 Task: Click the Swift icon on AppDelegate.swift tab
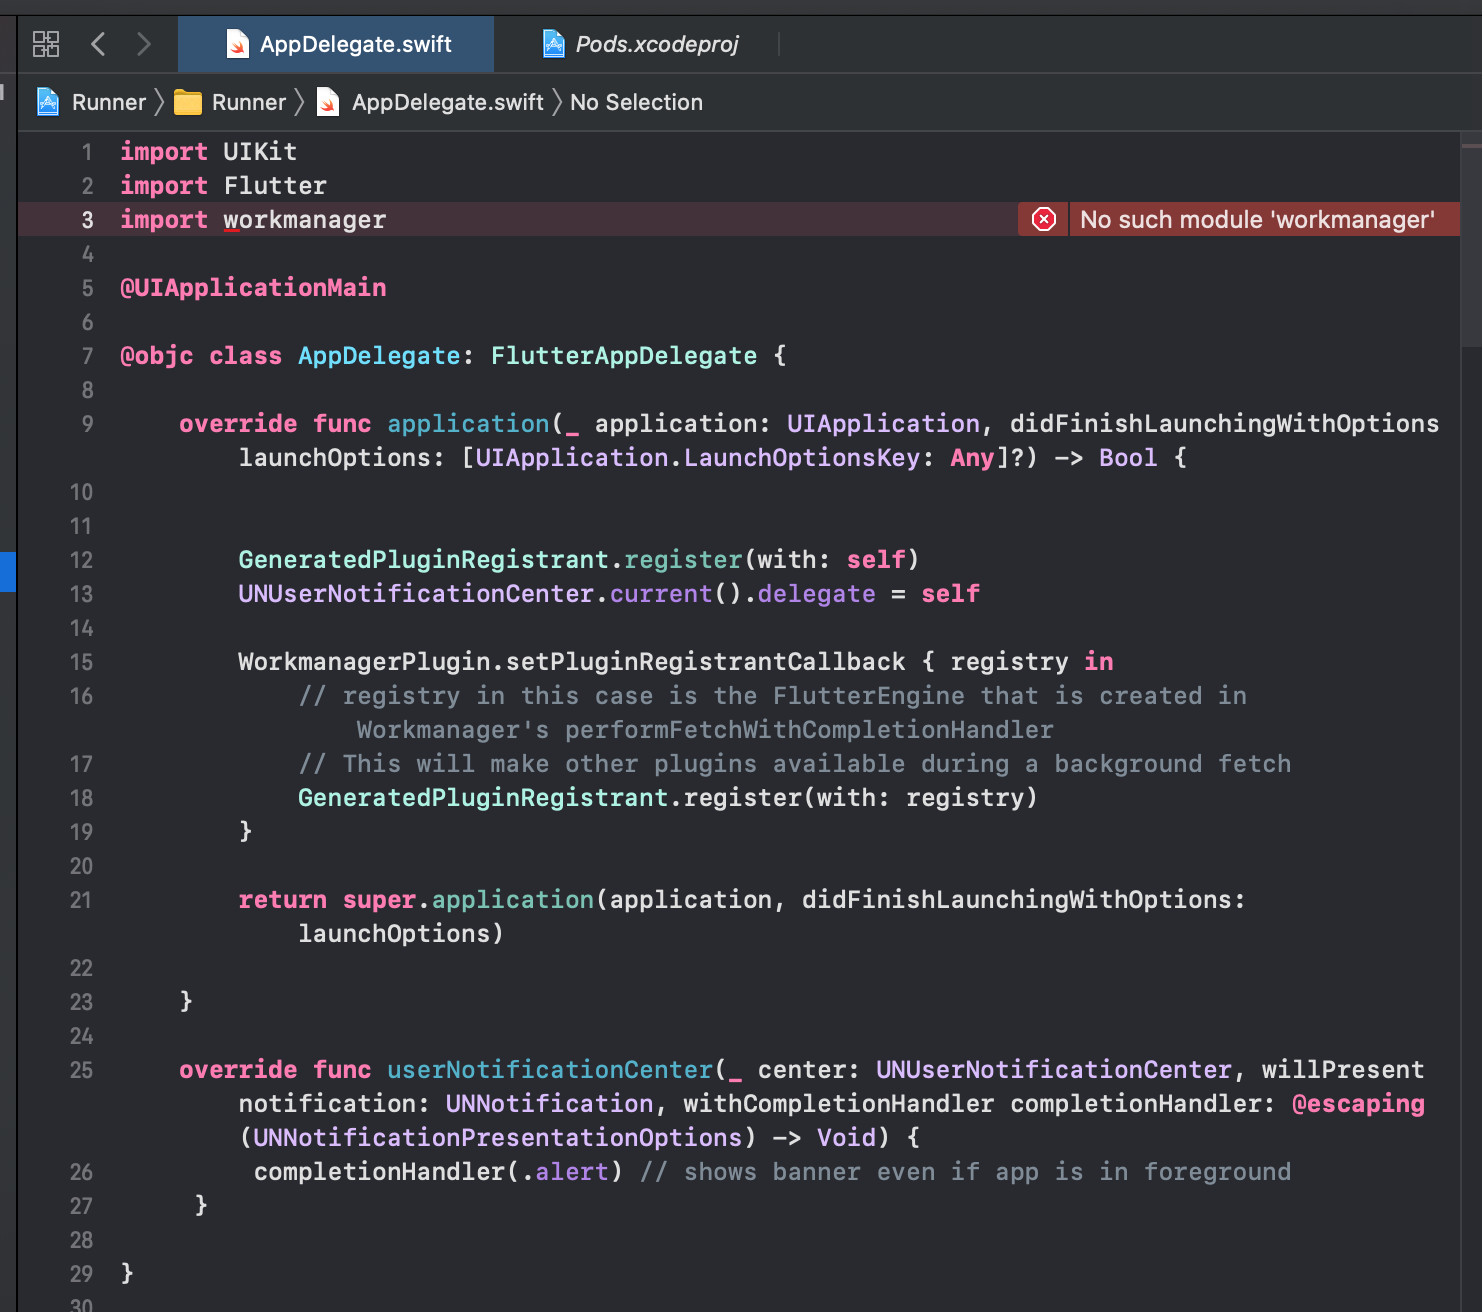click(x=238, y=44)
